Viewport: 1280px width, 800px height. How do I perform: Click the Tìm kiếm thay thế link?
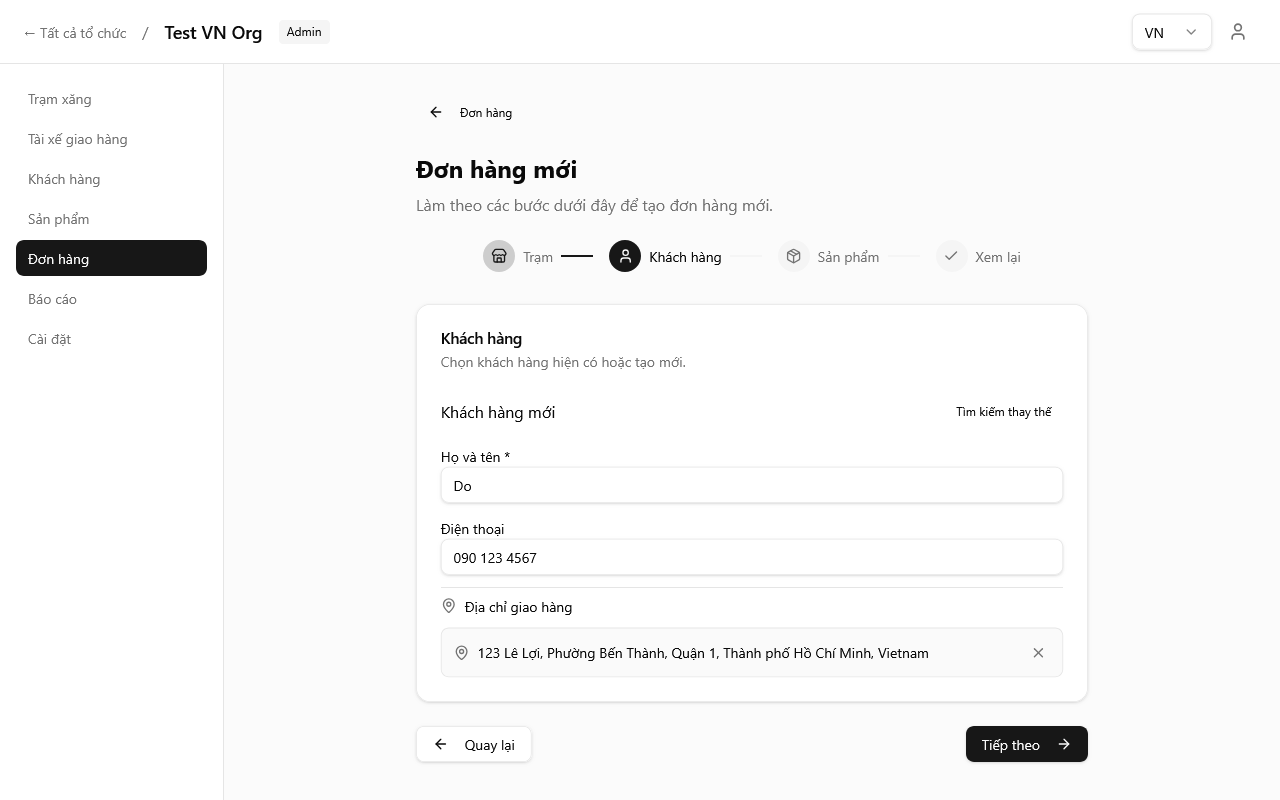[1003, 412]
